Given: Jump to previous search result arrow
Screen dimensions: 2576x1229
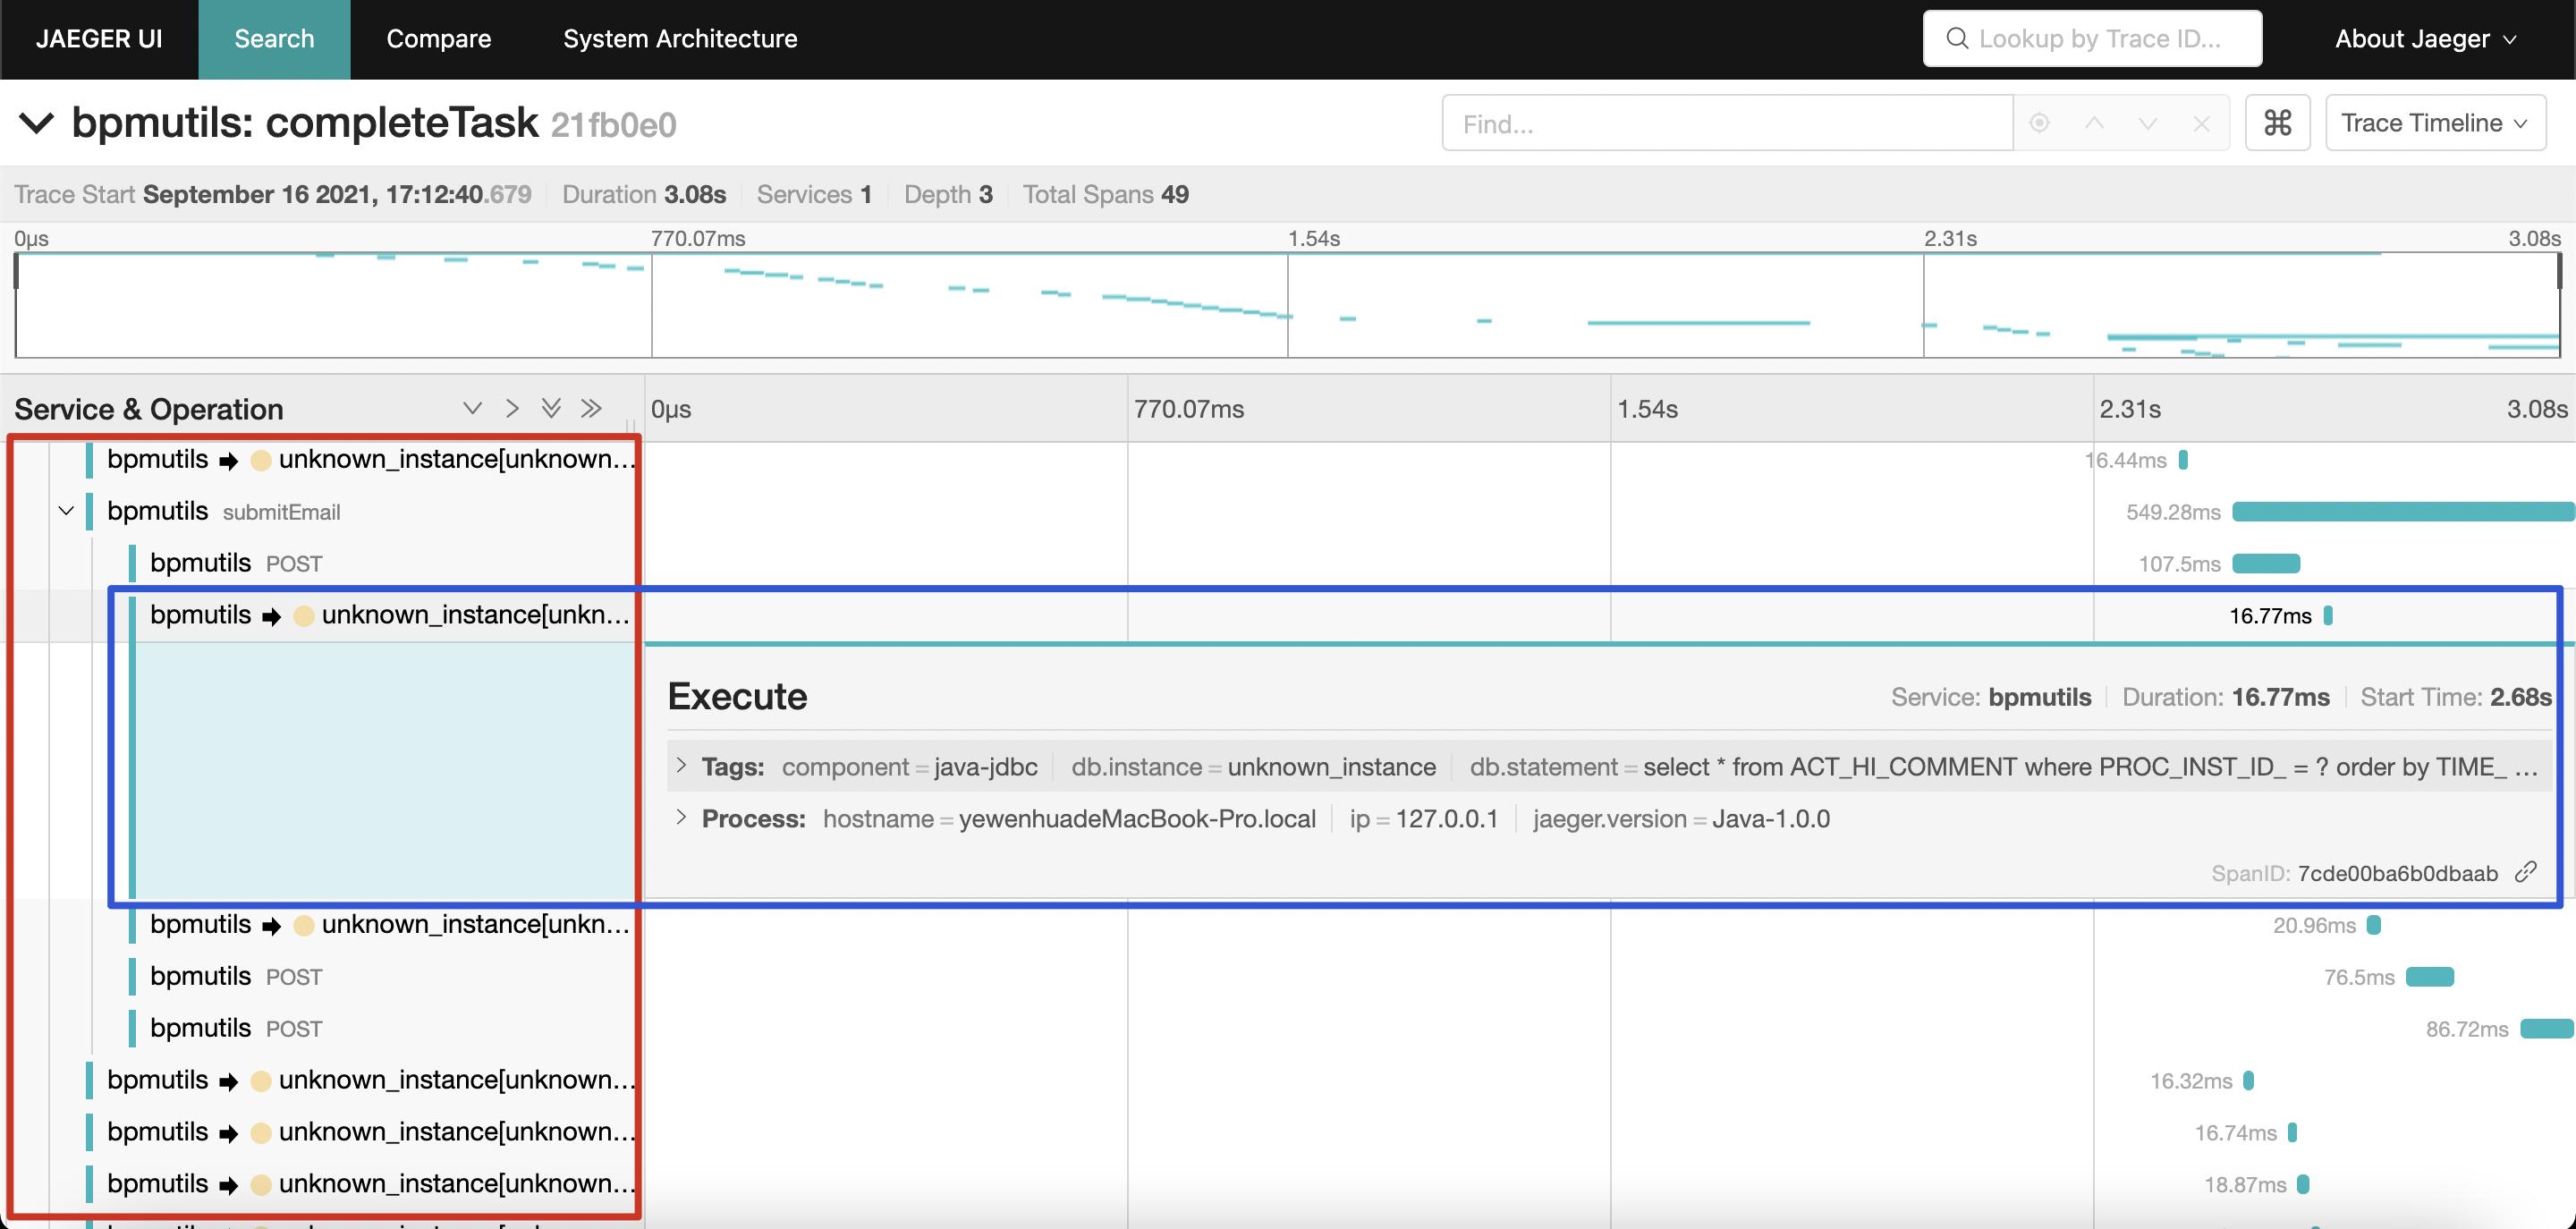Looking at the screenshot, I should tap(2094, 123).
